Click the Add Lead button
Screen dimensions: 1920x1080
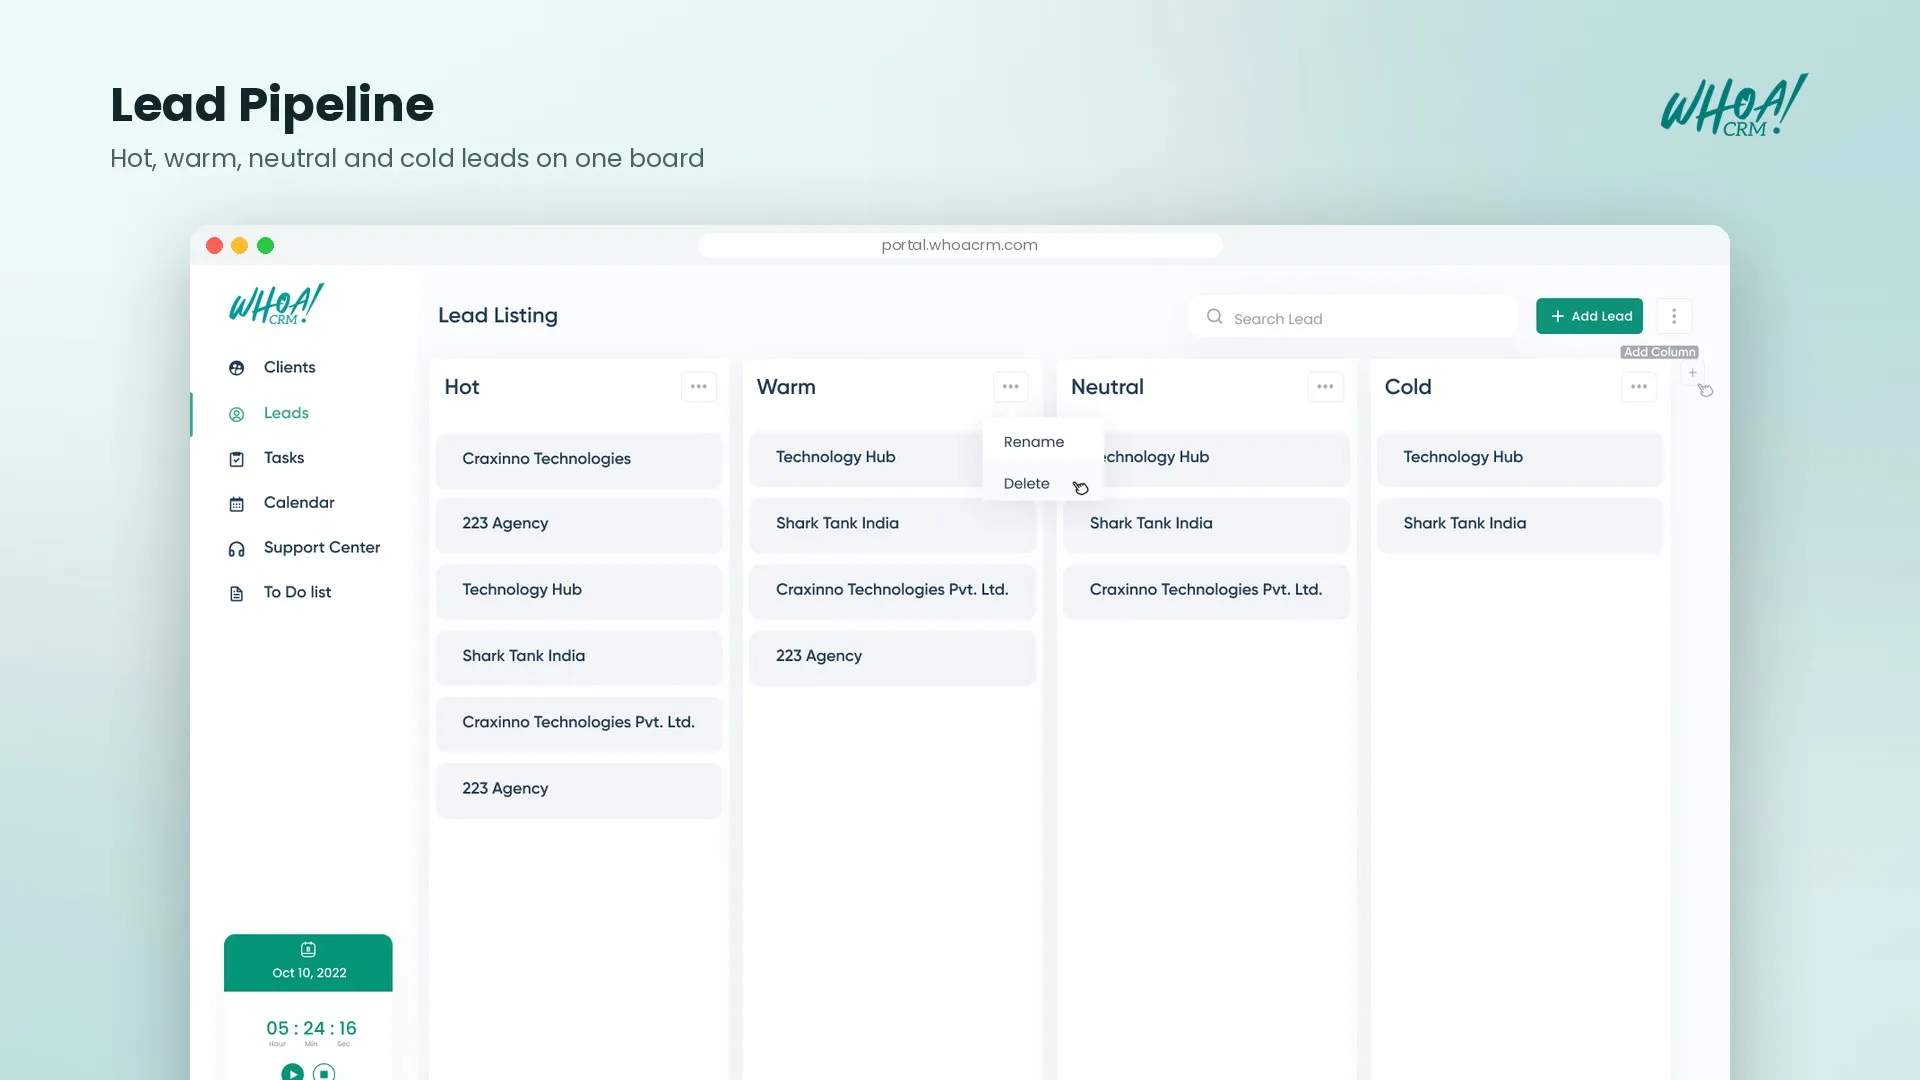click(1589, 316)
